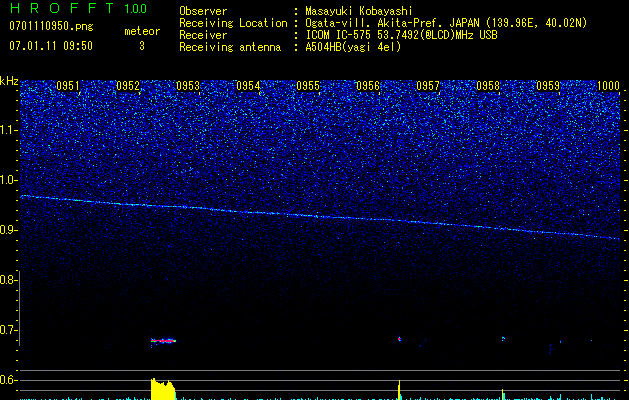Click the 0.7 kHz axis label
This screenshot has width=629, height=400.
(x=8, y=330)
